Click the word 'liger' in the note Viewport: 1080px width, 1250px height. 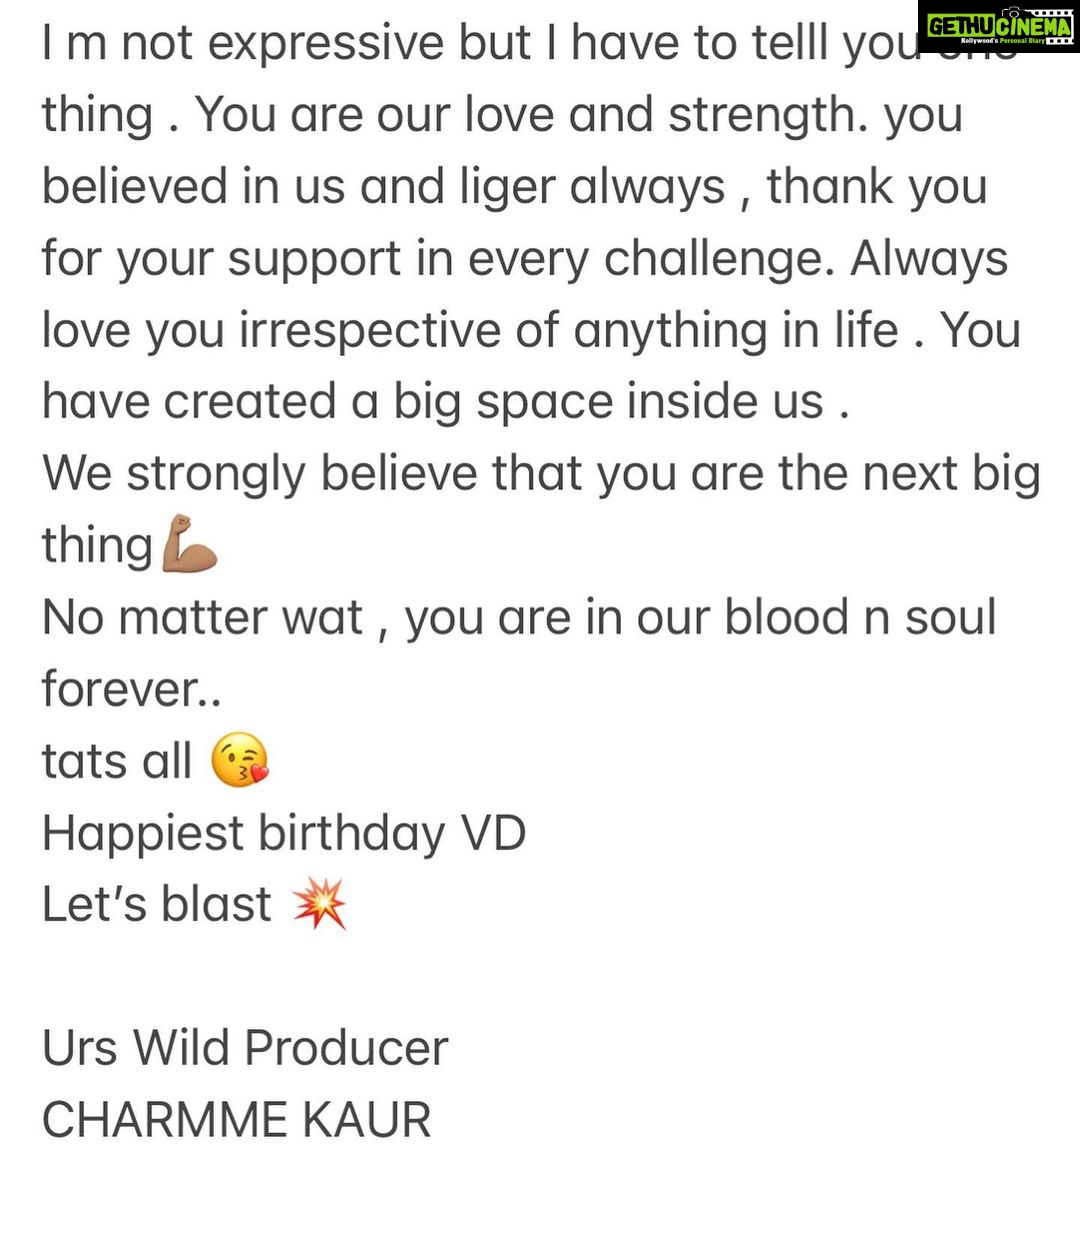tap(503, 187)
